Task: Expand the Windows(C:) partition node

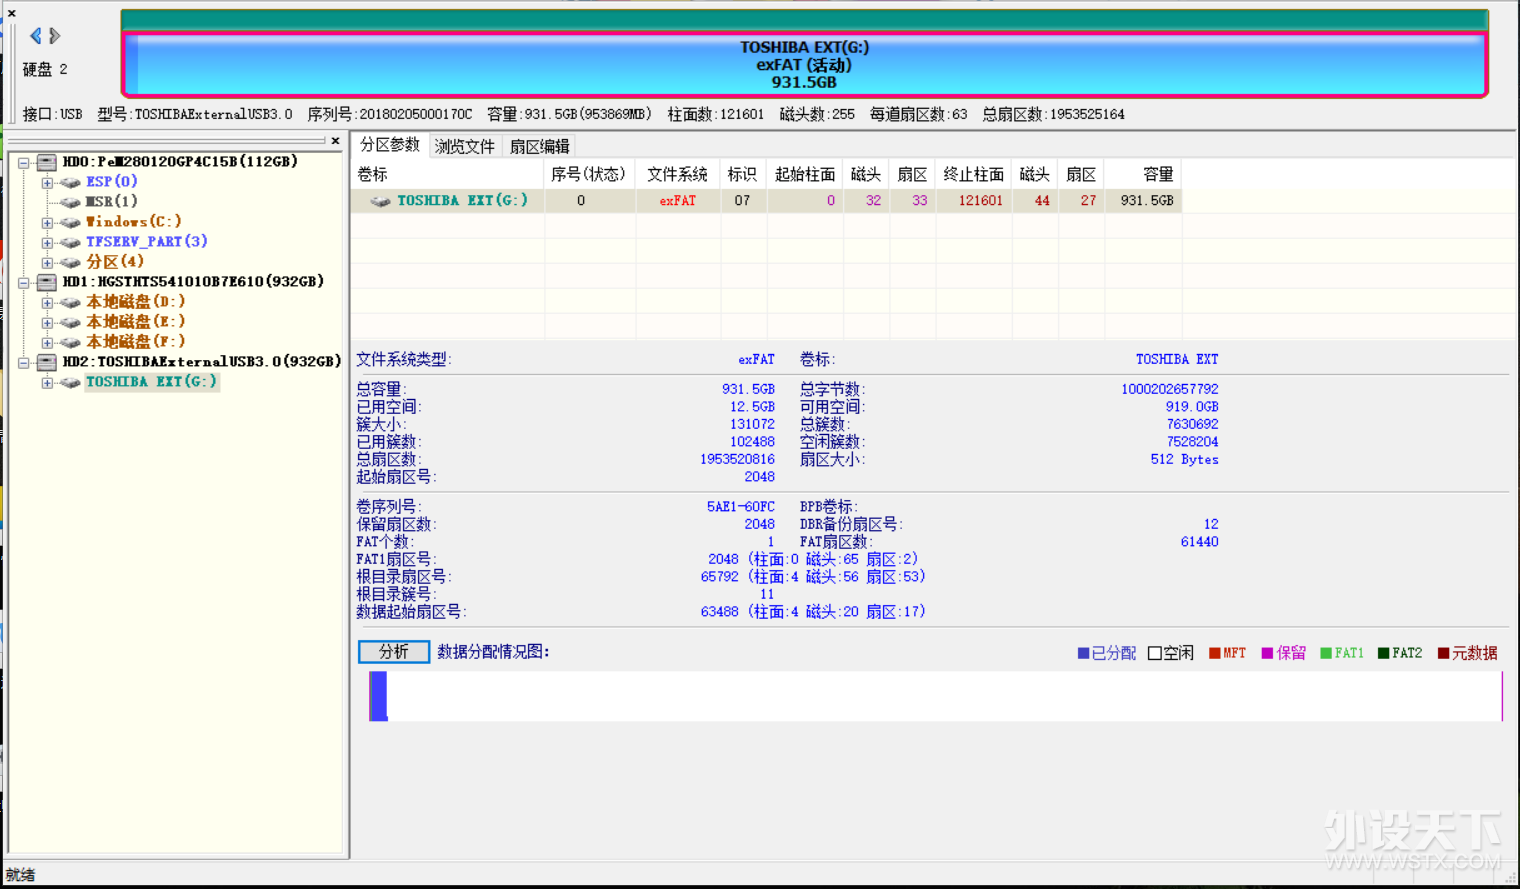Action: (47, 223)
